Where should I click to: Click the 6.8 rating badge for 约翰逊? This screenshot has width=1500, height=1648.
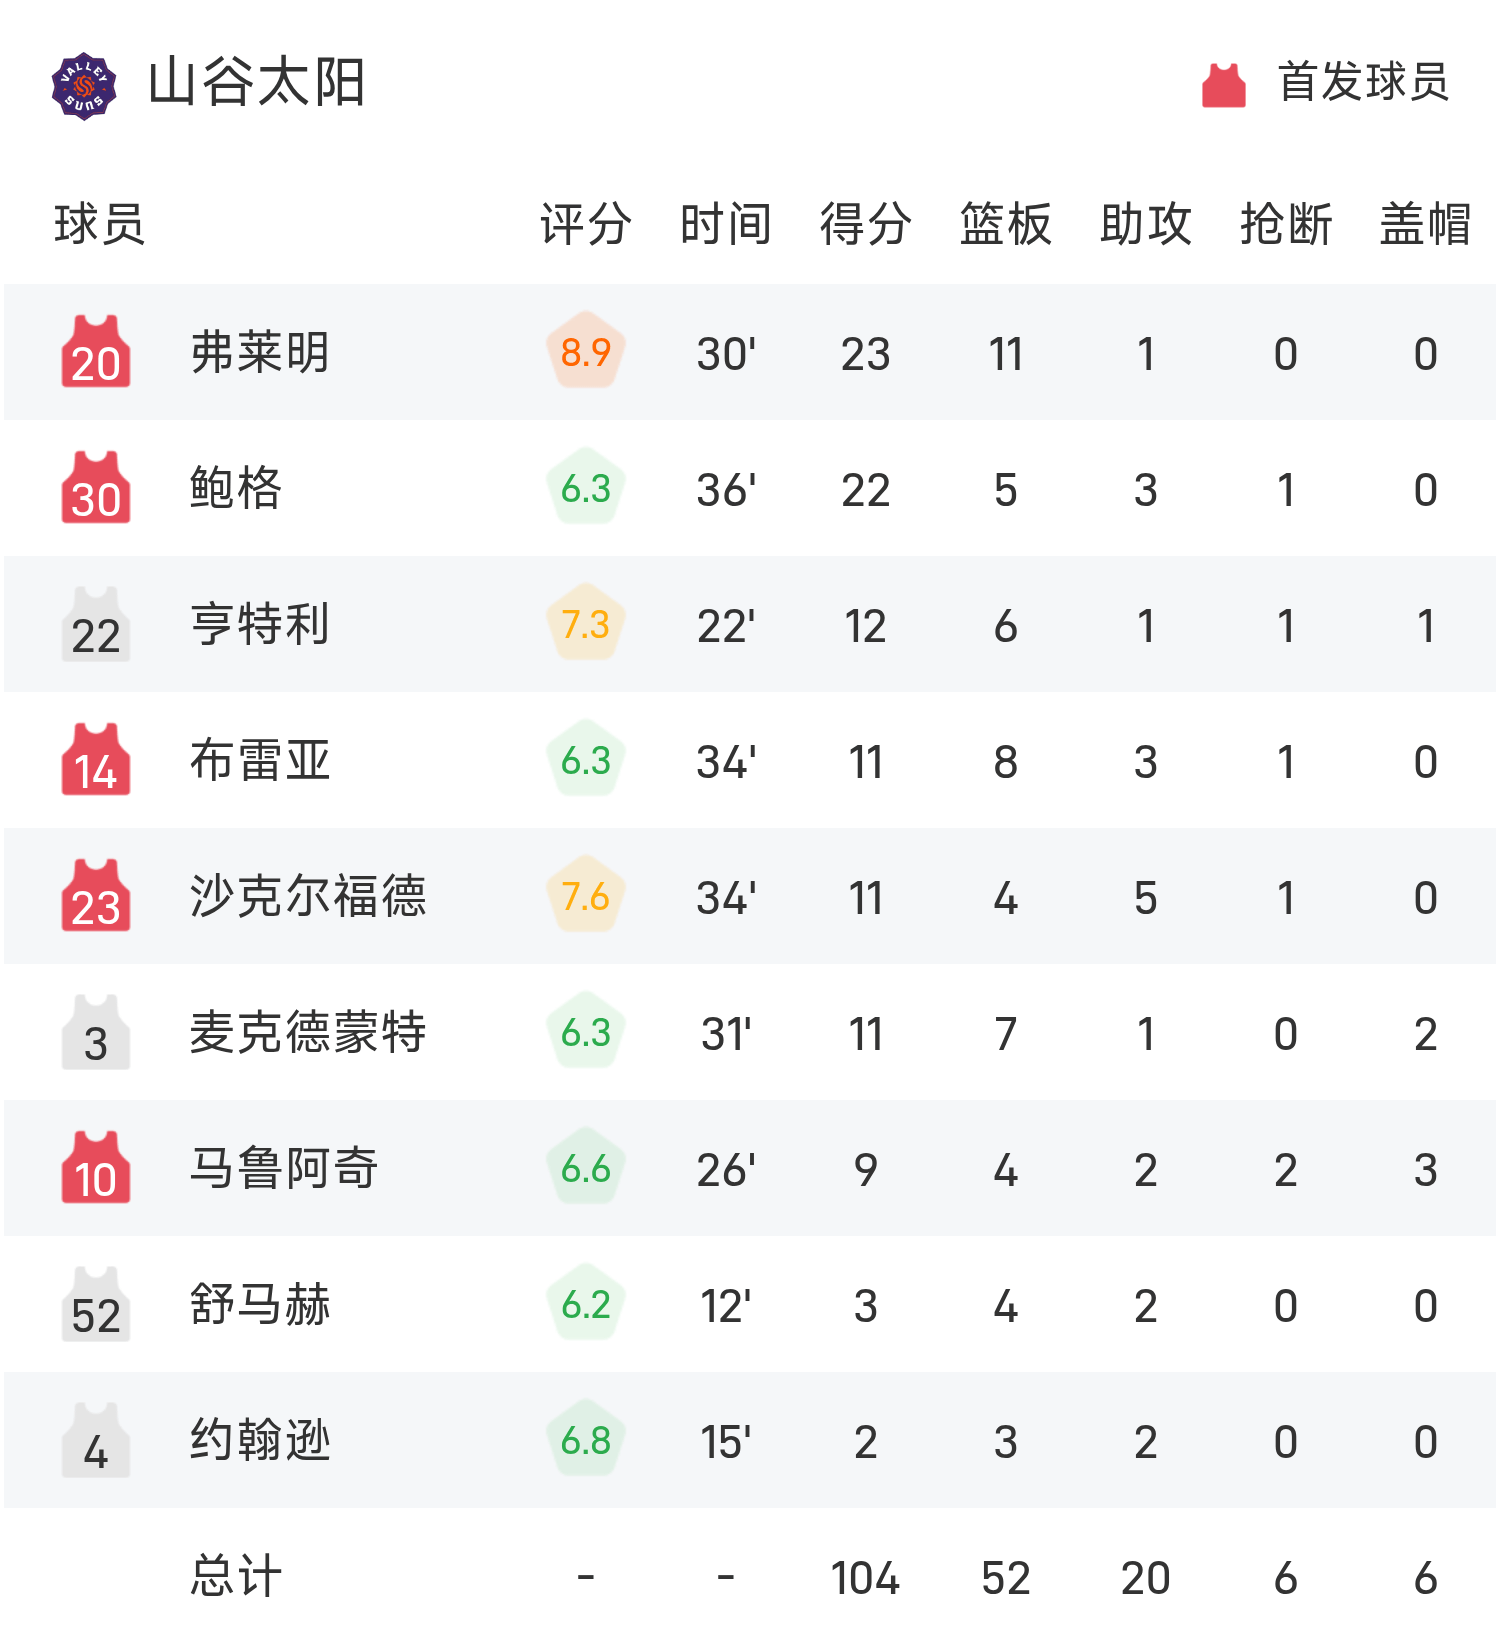pyautogui.click(x=586, y=1440)
